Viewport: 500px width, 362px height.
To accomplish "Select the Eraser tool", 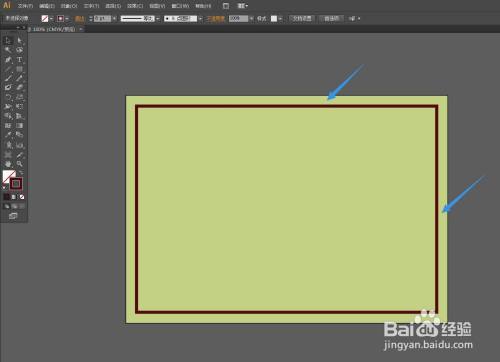I will [20, 88].
